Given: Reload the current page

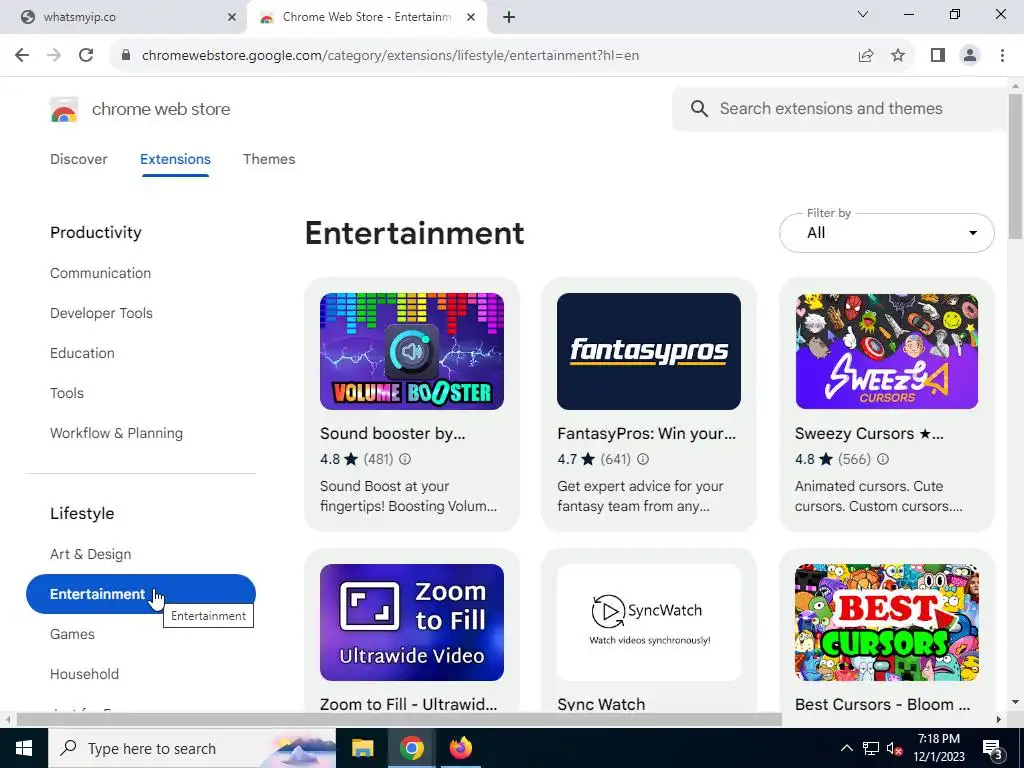Looking at the screenshot, I should (86, 56).
